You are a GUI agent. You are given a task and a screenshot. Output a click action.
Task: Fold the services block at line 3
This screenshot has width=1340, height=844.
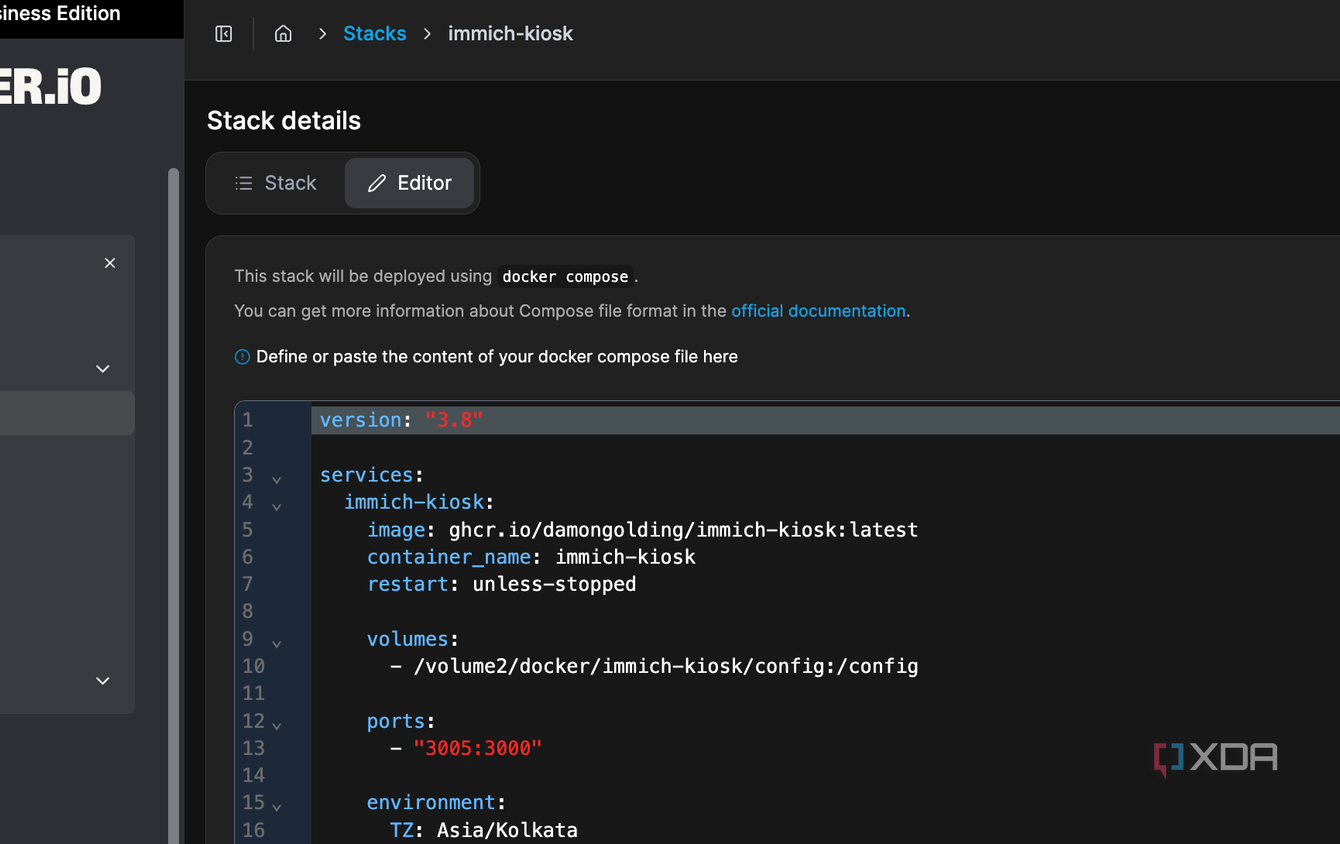click(277, 479)
